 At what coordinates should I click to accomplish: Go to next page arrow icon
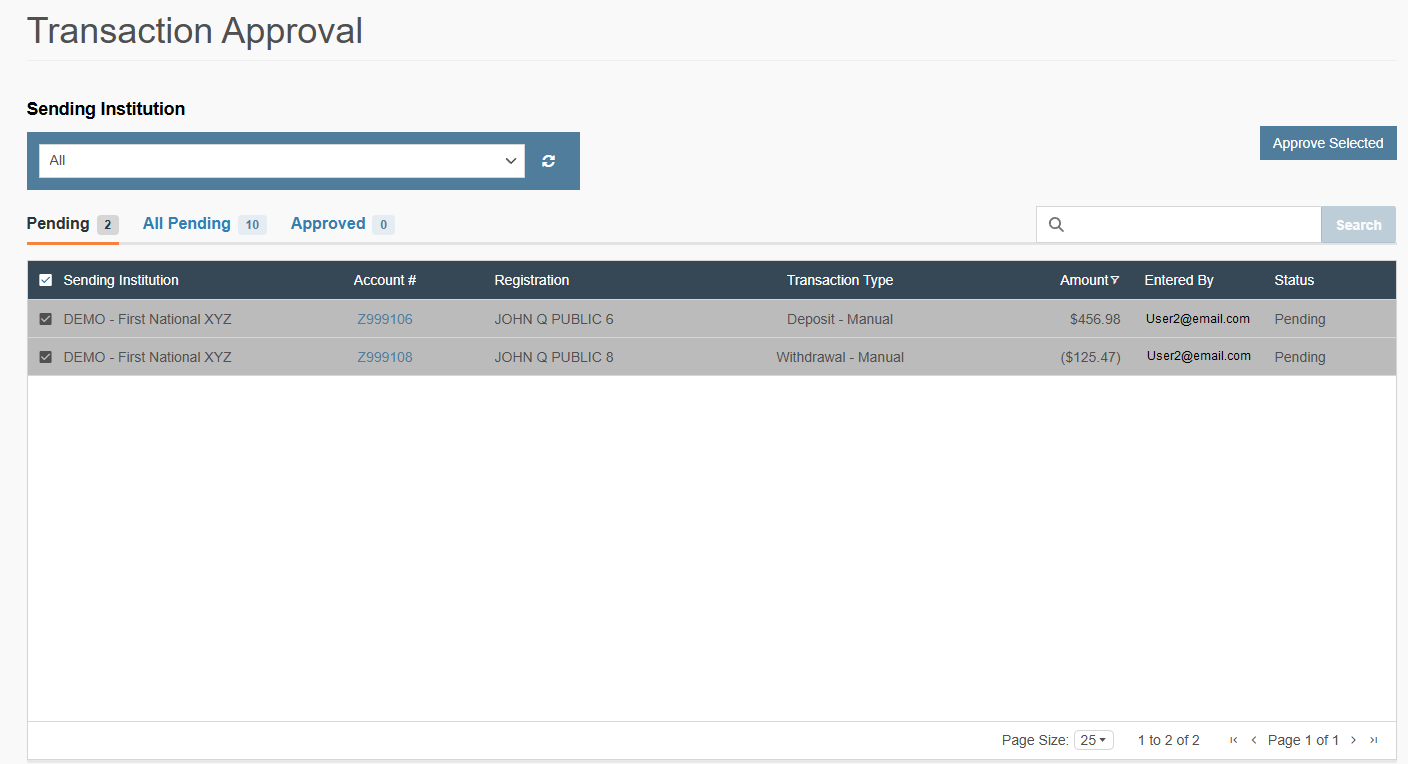tap(1354, 740)
